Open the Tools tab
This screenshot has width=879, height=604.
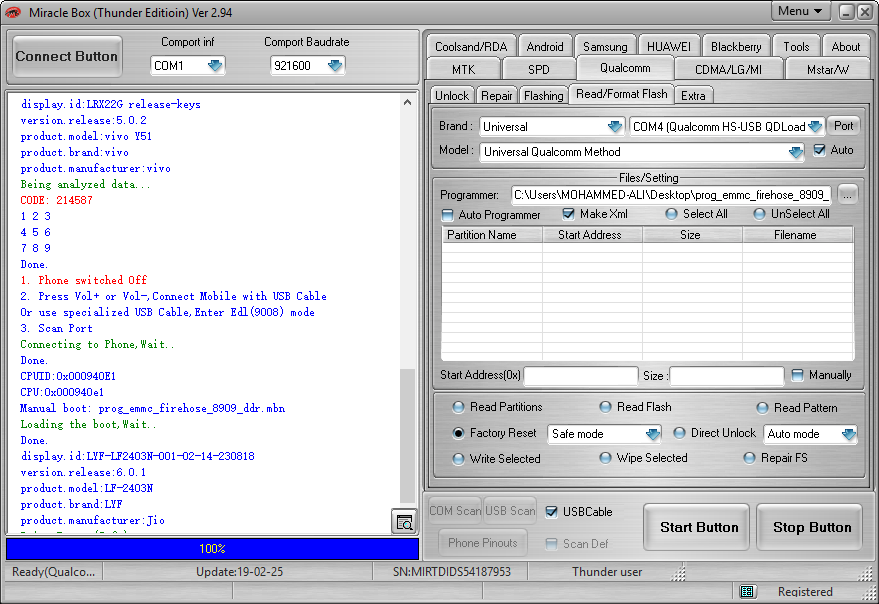(x=796, y=47)
